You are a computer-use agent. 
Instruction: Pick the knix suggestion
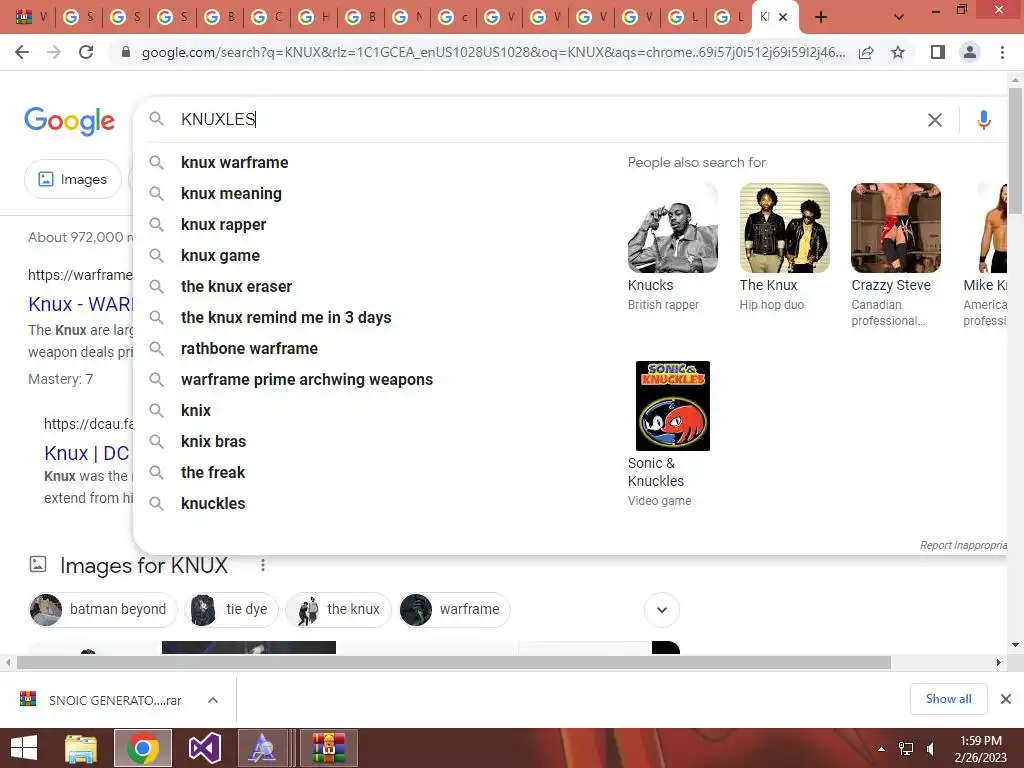tap(196, 411)
